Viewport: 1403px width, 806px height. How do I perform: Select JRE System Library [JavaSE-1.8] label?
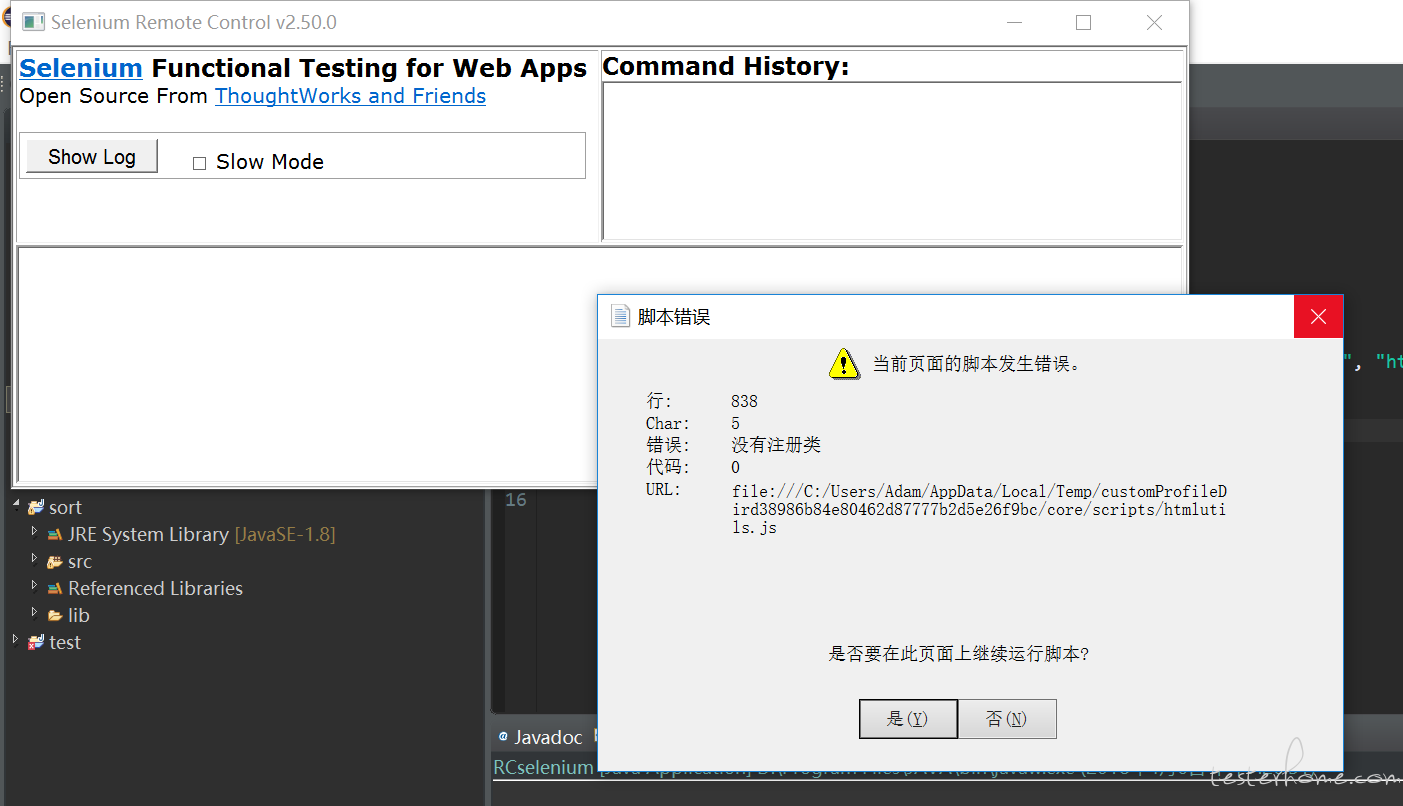(202, 535)
